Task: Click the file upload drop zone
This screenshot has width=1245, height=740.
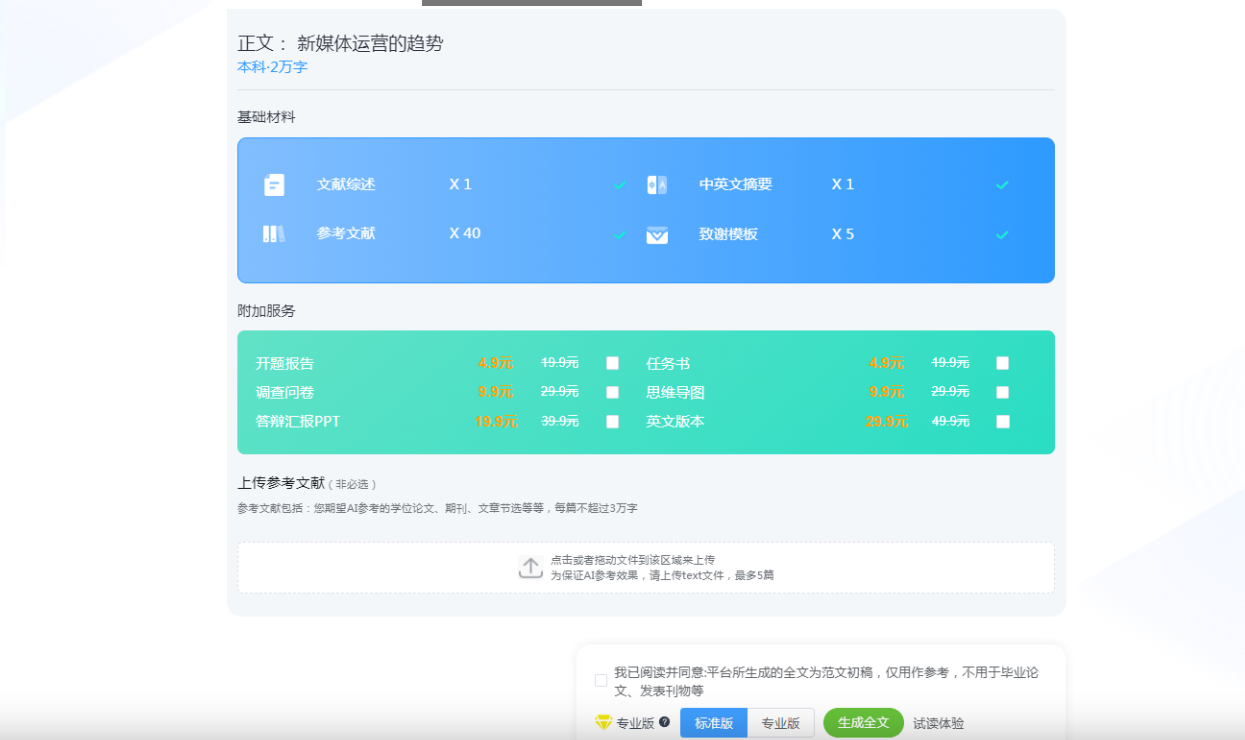Action: pos(645,567)
